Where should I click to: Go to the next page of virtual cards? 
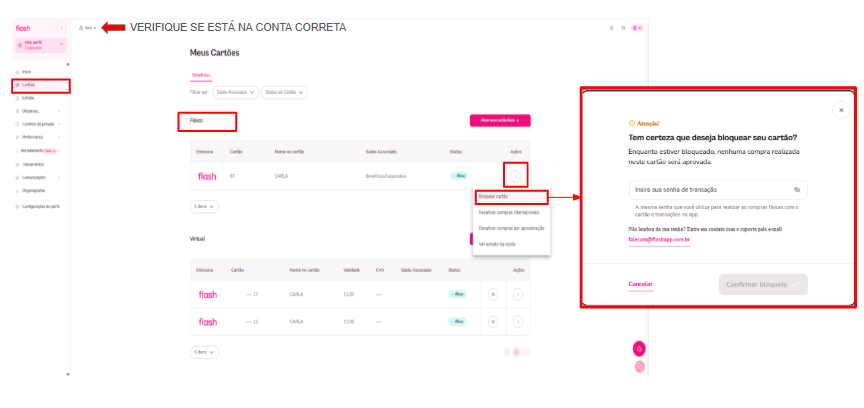point(526,352)
